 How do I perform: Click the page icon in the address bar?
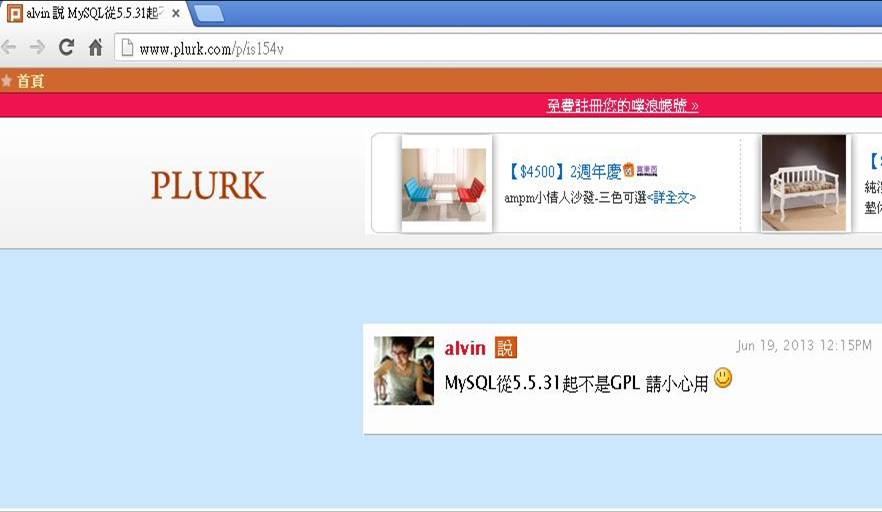pyautogui.click(x=128, y=48)
